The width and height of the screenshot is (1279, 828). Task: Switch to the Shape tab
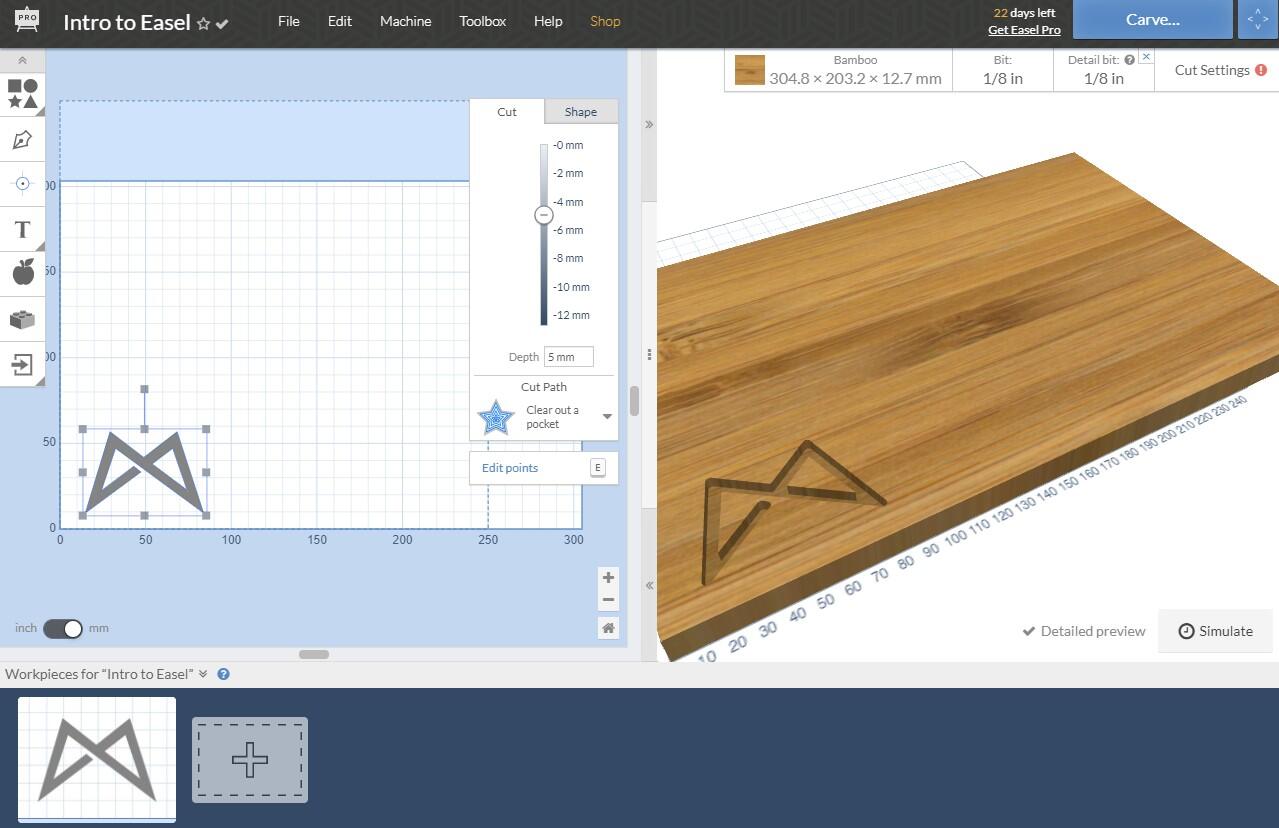(580, 112)
